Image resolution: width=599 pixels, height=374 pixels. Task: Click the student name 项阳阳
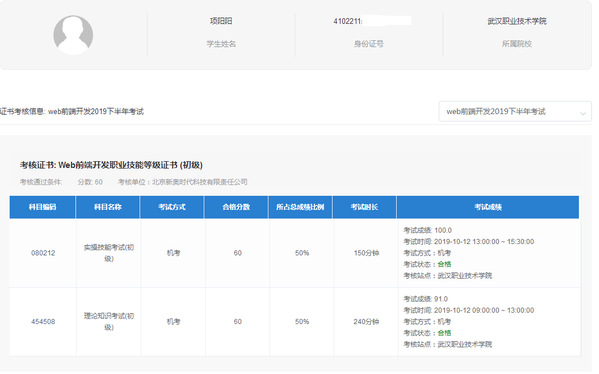[221, 21]
